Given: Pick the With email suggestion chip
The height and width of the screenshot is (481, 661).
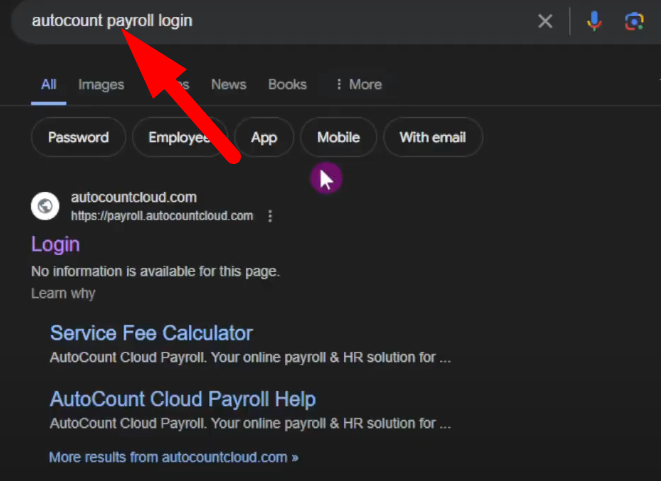Looking at the screenshot, I should pyautogui.click(x=433, y=138).
